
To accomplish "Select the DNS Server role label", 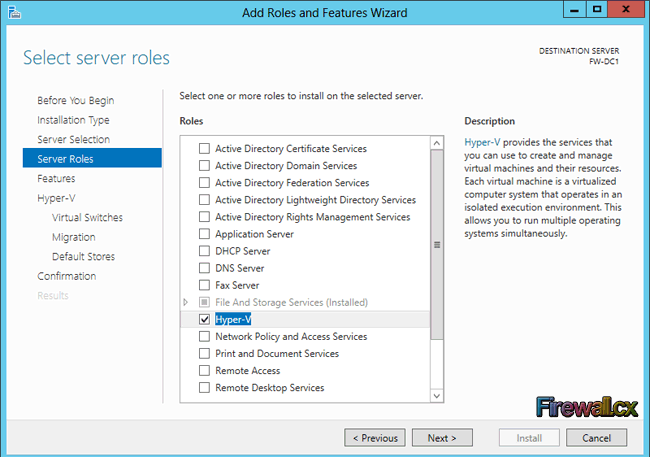I will 240,268.
